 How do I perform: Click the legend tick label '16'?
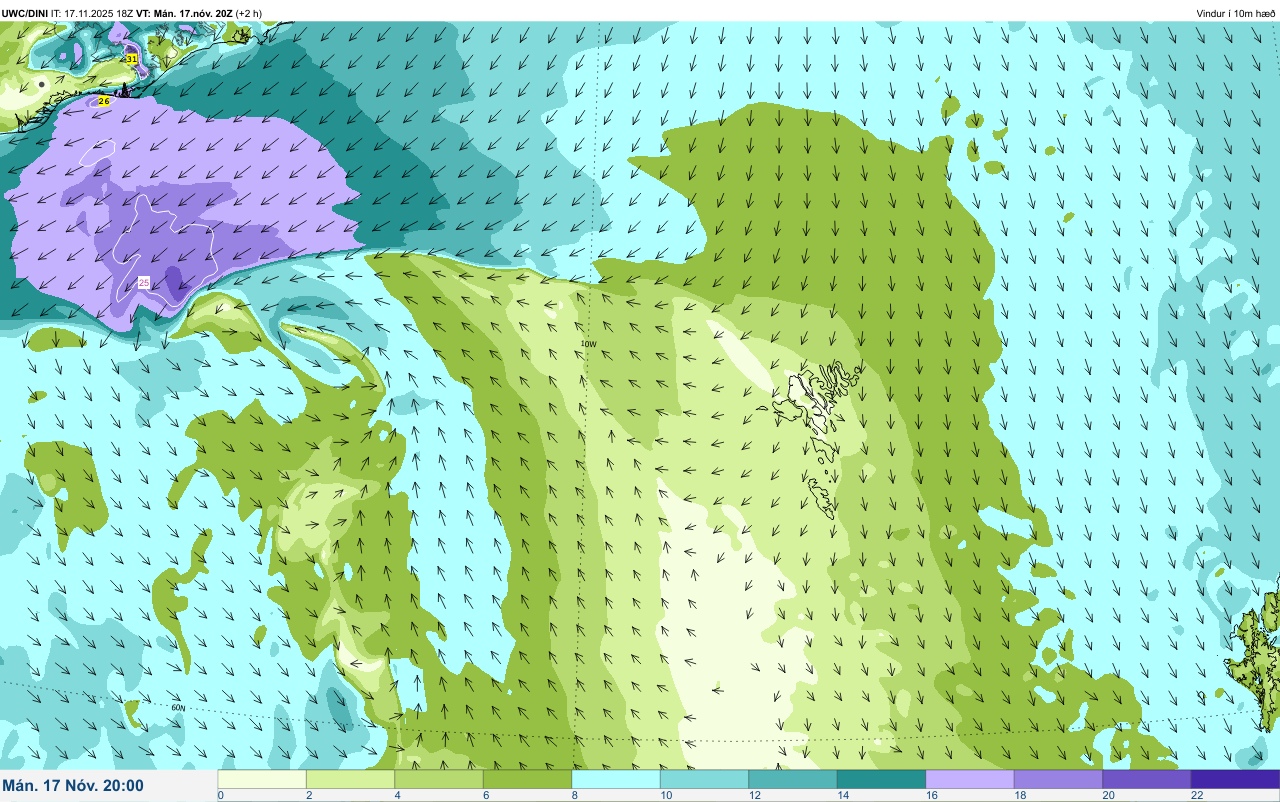pos(930,795)
